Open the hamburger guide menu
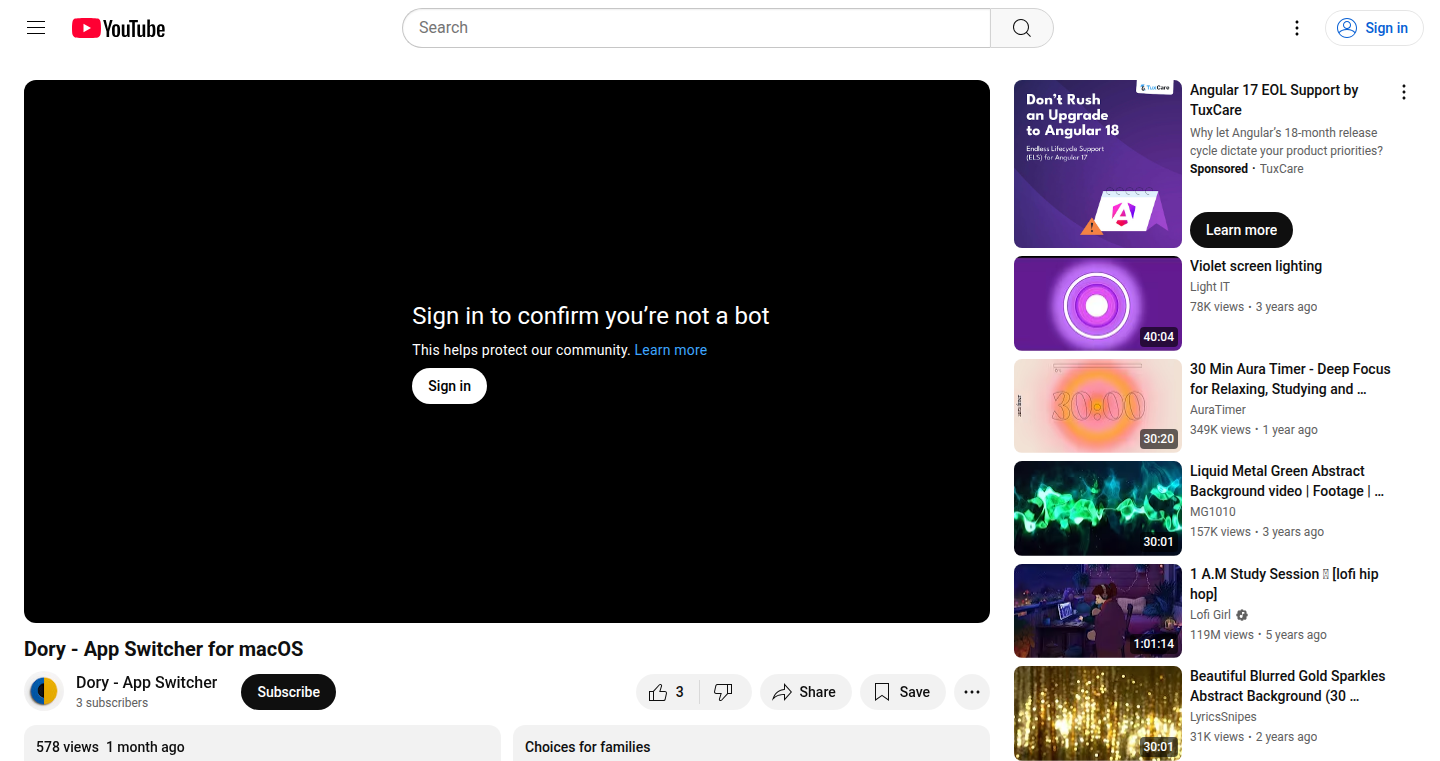 click(36, 28)
